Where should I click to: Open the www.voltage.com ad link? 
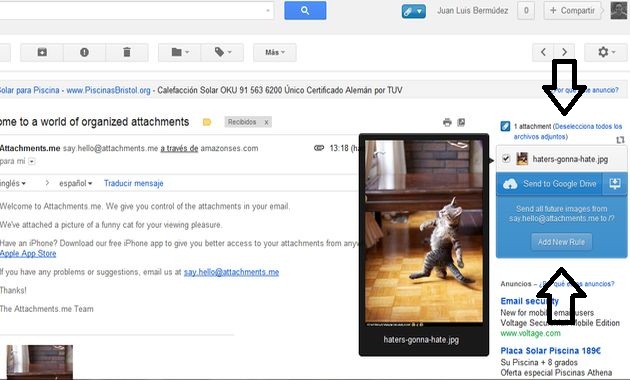[x=530, y=333]
